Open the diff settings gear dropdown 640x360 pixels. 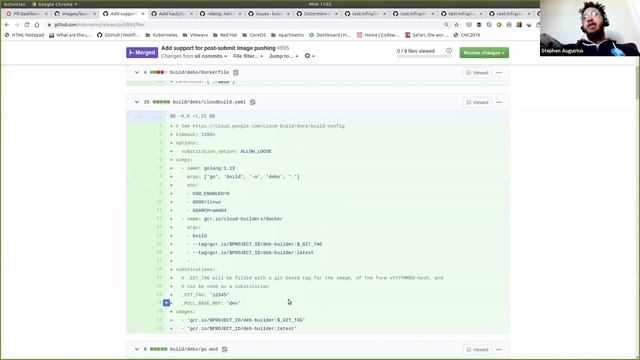pyautogui.click(x=309, y=56)
